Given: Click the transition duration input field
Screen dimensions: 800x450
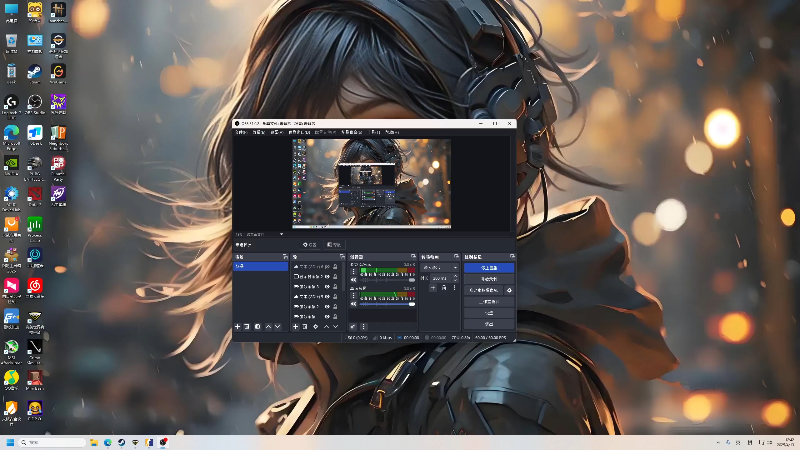Looking at the screenshot, I should pos(441,279).
